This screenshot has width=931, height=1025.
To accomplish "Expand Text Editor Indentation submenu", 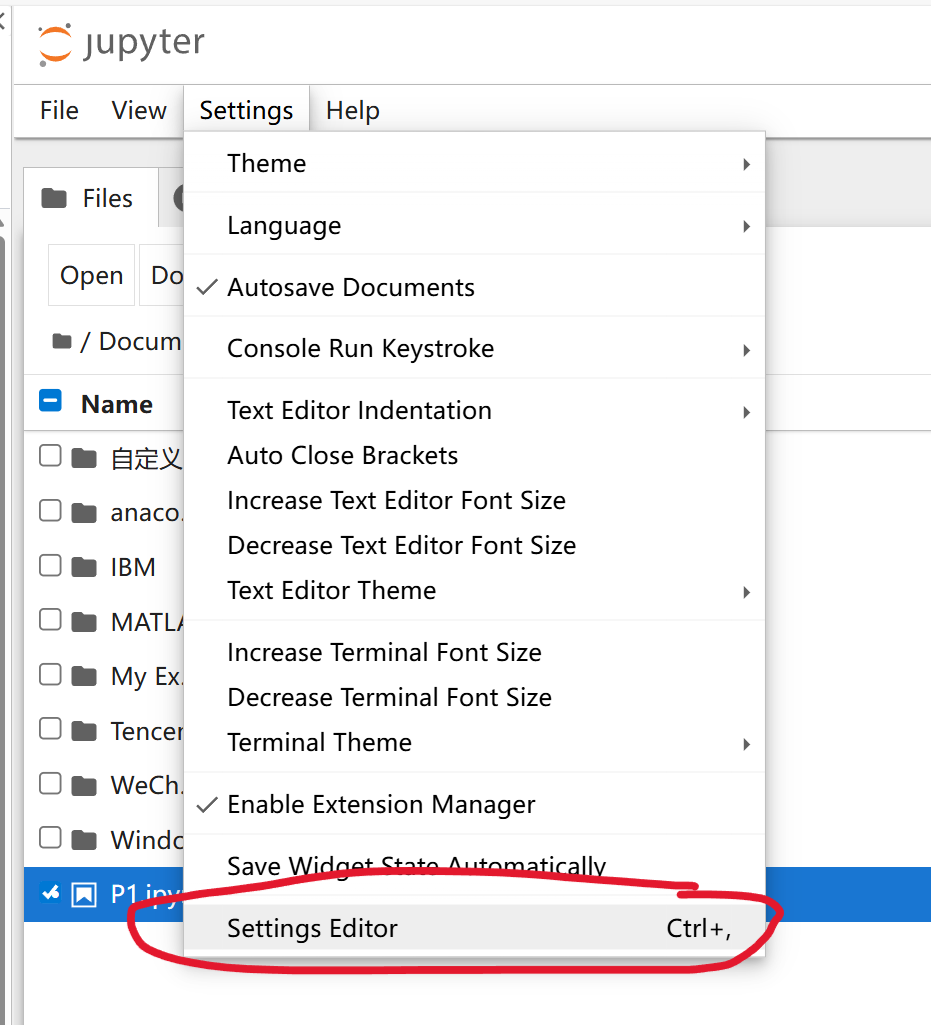I will point(475,411).
